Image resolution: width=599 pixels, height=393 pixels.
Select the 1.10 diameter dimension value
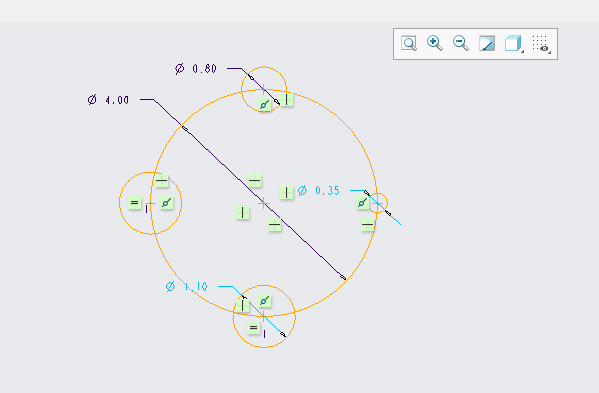point(196,286)
